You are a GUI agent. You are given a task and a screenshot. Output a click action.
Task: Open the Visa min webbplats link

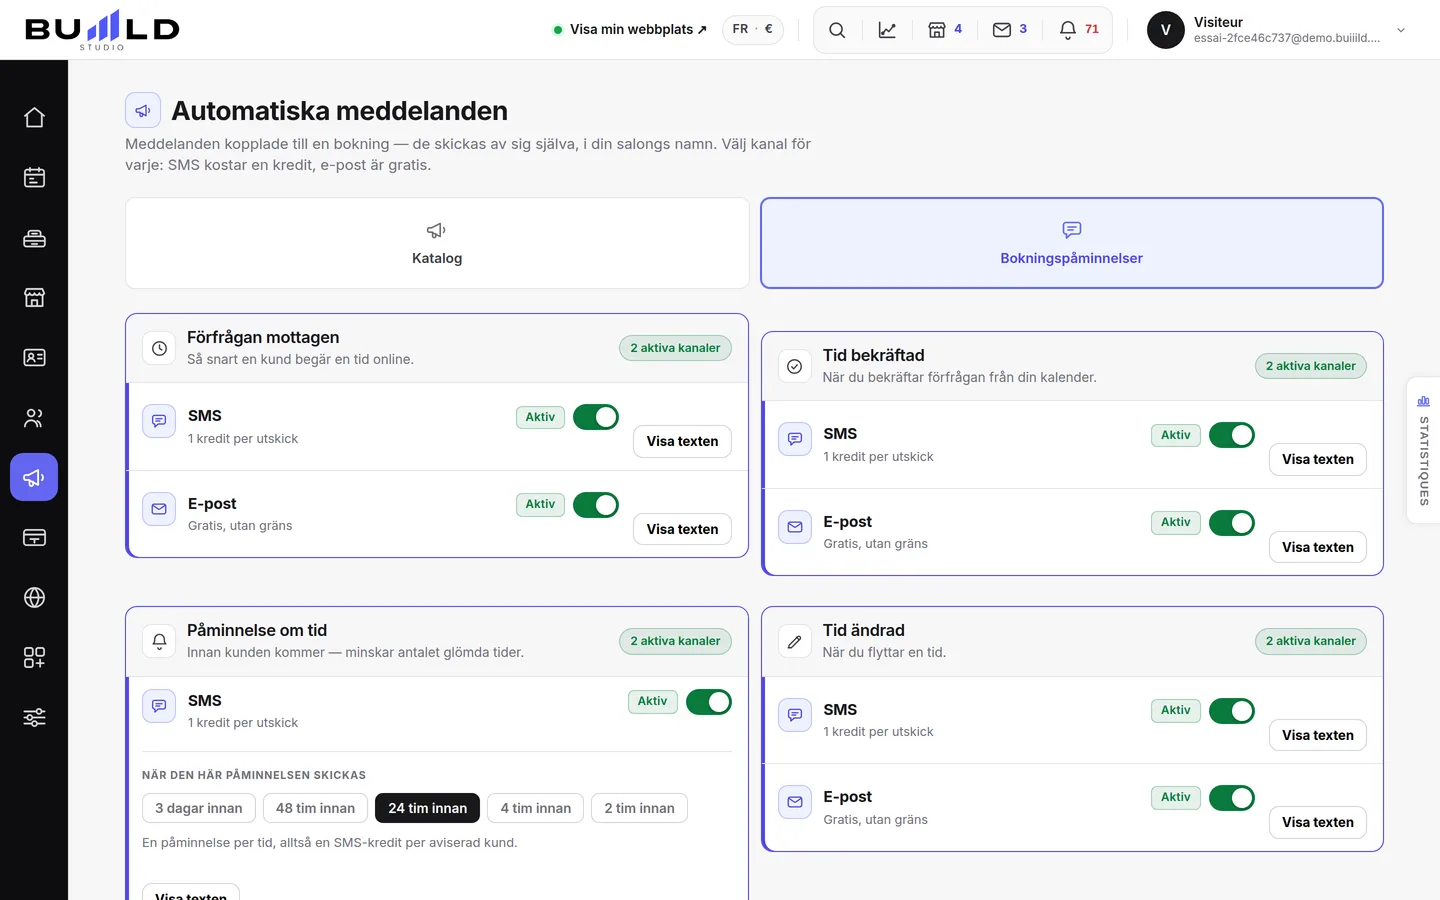point(630,29)
